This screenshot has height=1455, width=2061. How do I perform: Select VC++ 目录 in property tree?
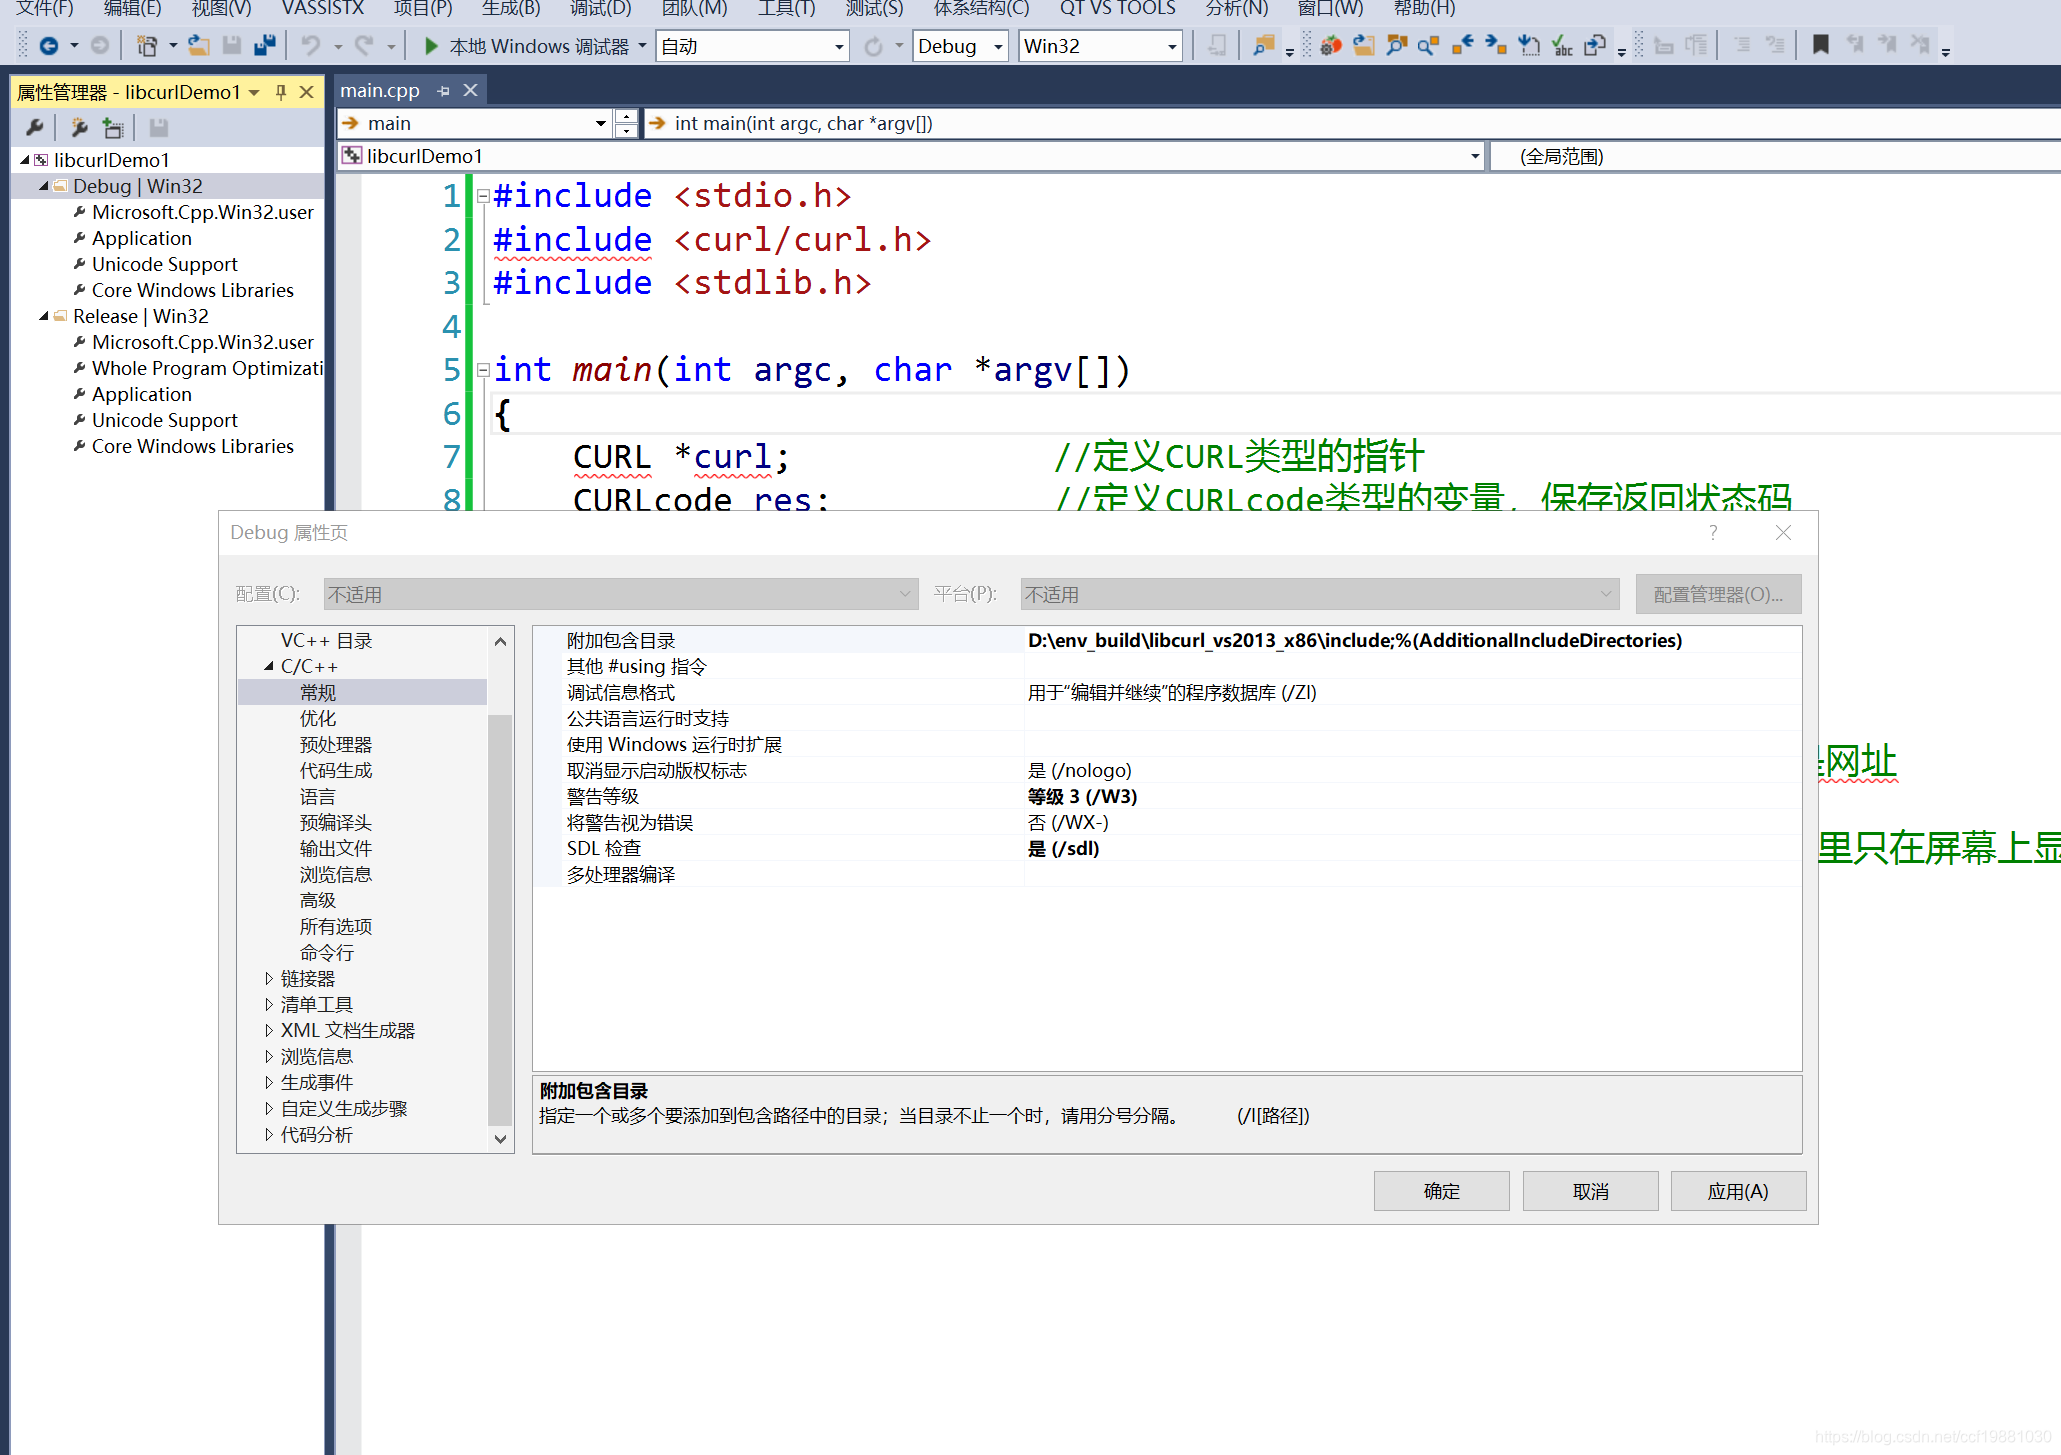[x=326, y=640]
